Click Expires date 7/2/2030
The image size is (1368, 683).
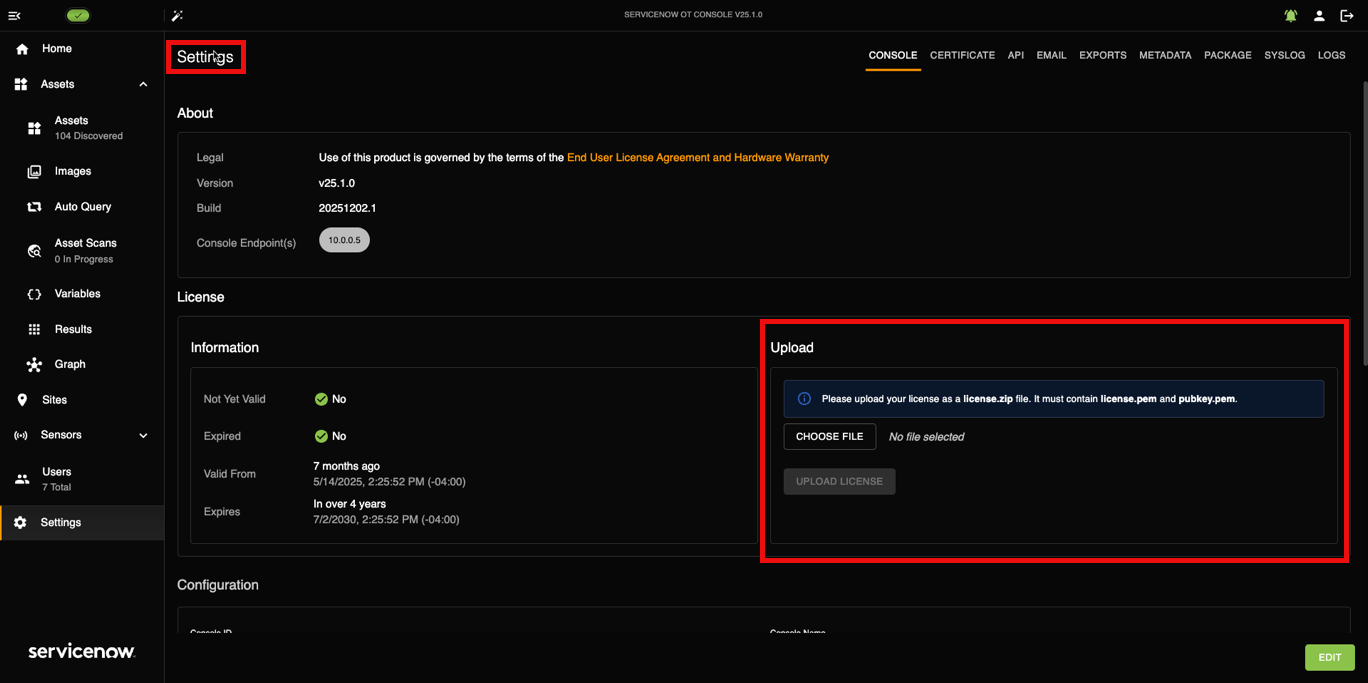[x=386, y=520]
